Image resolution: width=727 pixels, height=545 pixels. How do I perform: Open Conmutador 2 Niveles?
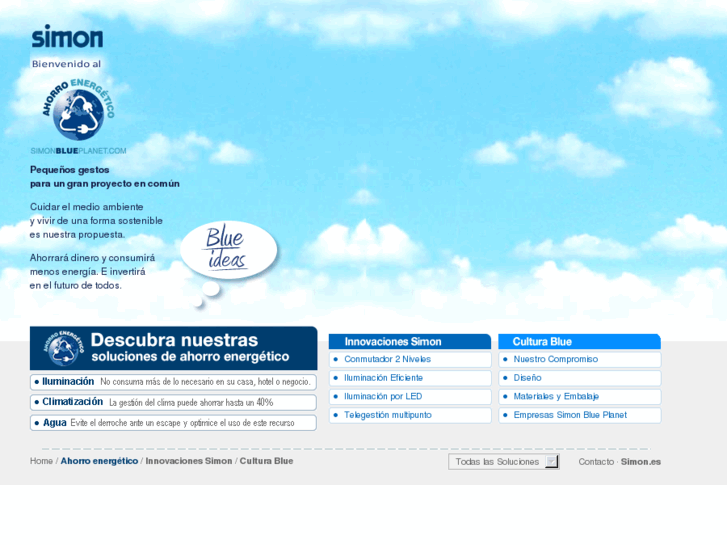pyautogui.click(x=410, y=359)
